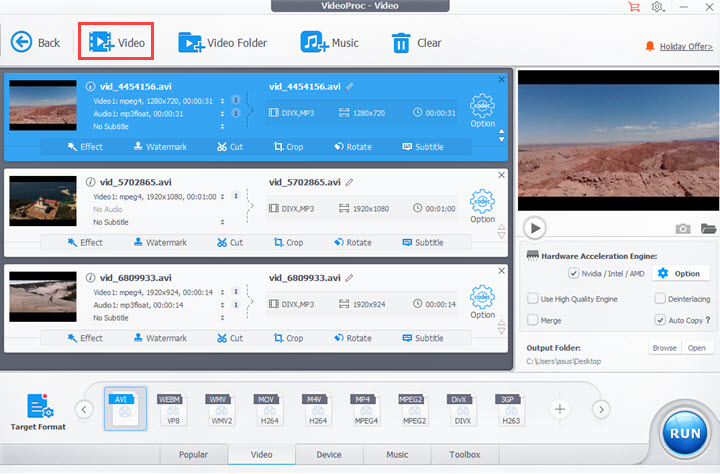Cut vid_4454156.avi

230,147
